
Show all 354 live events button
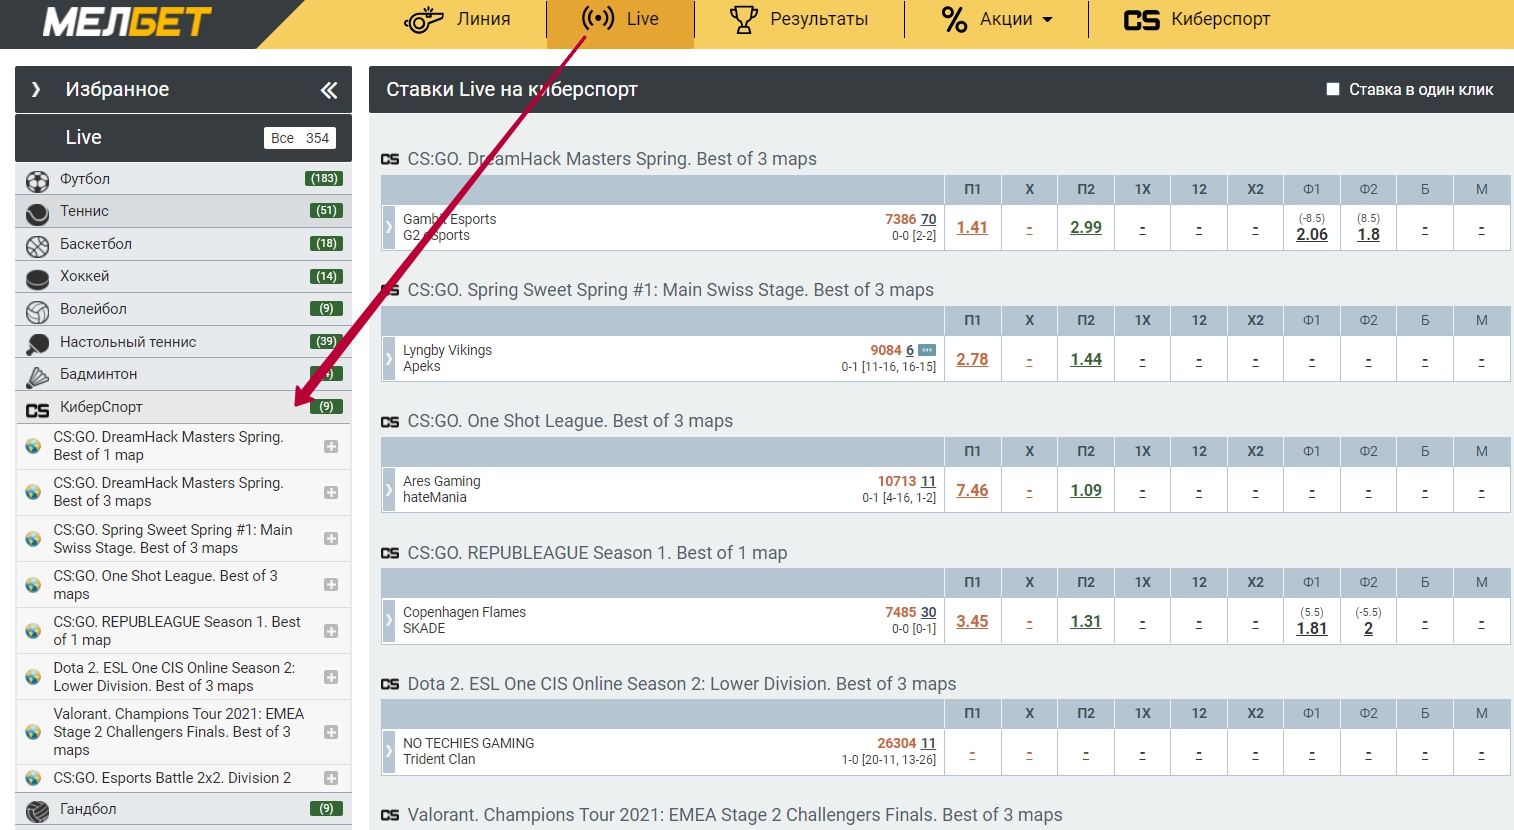pyautogui.click(x=300, y=138)
